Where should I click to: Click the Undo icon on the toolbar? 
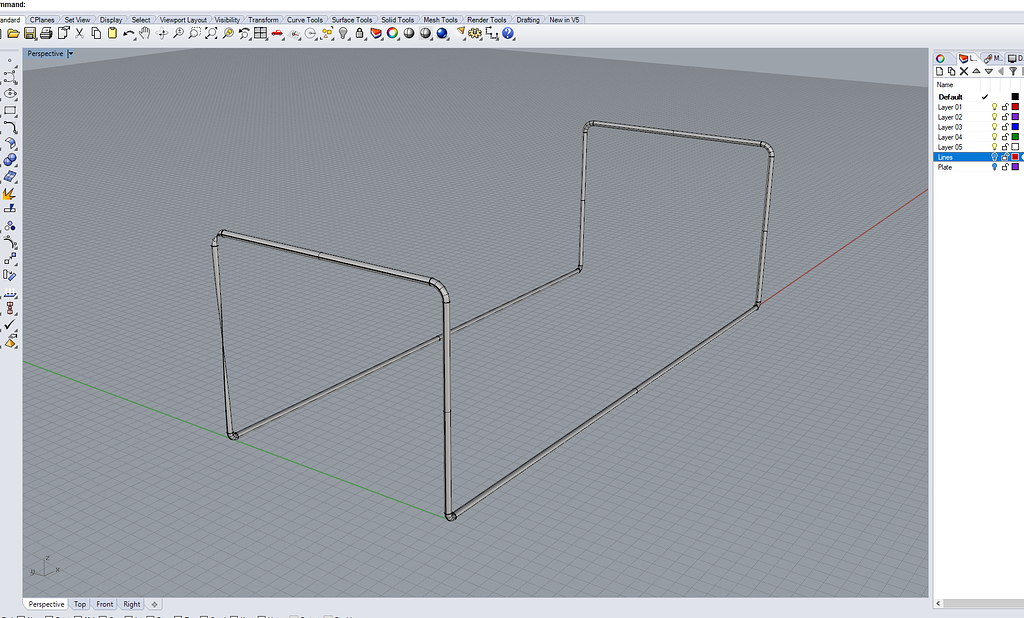[x=128, y=33]
